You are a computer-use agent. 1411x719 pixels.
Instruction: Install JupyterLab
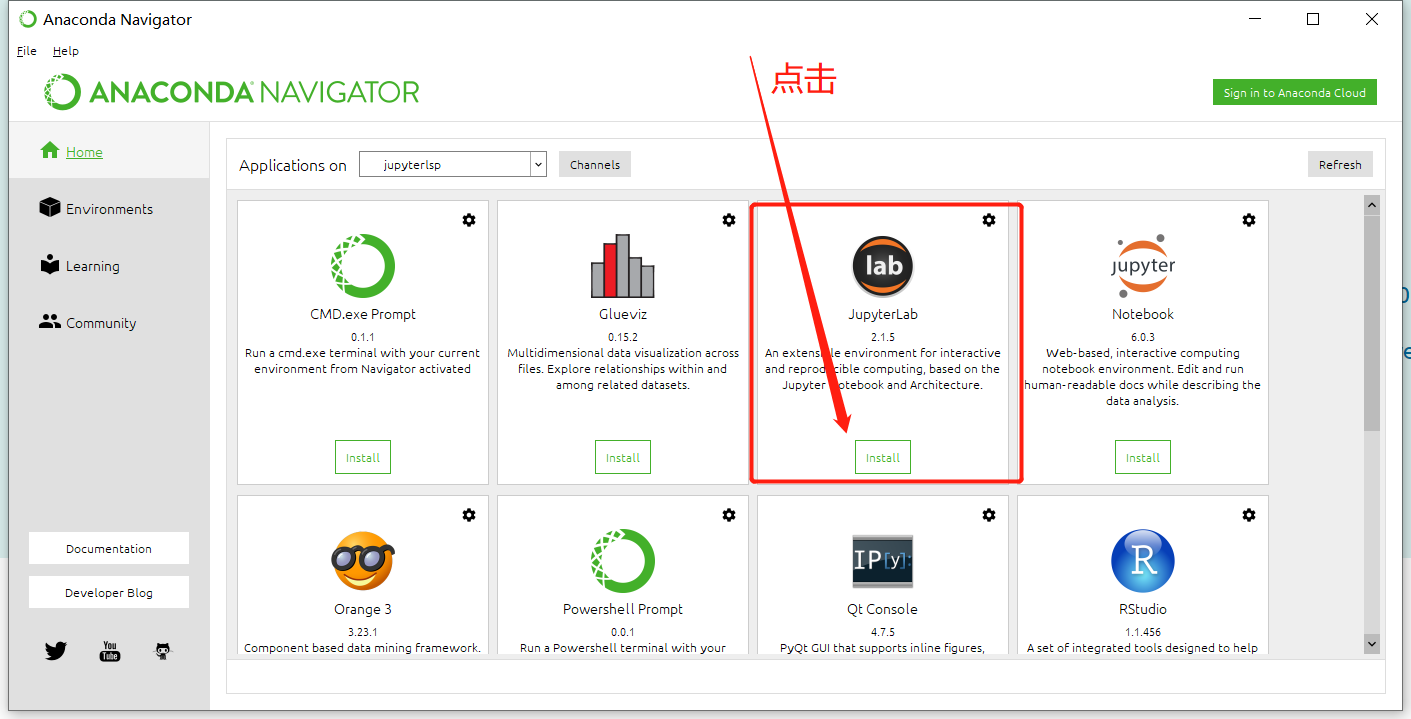tap(883, 457)
